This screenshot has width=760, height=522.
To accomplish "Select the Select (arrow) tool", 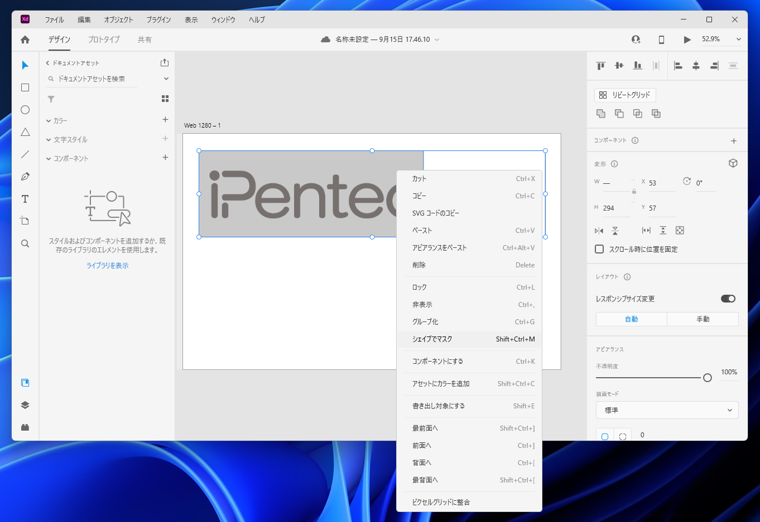I will (25, 65).
